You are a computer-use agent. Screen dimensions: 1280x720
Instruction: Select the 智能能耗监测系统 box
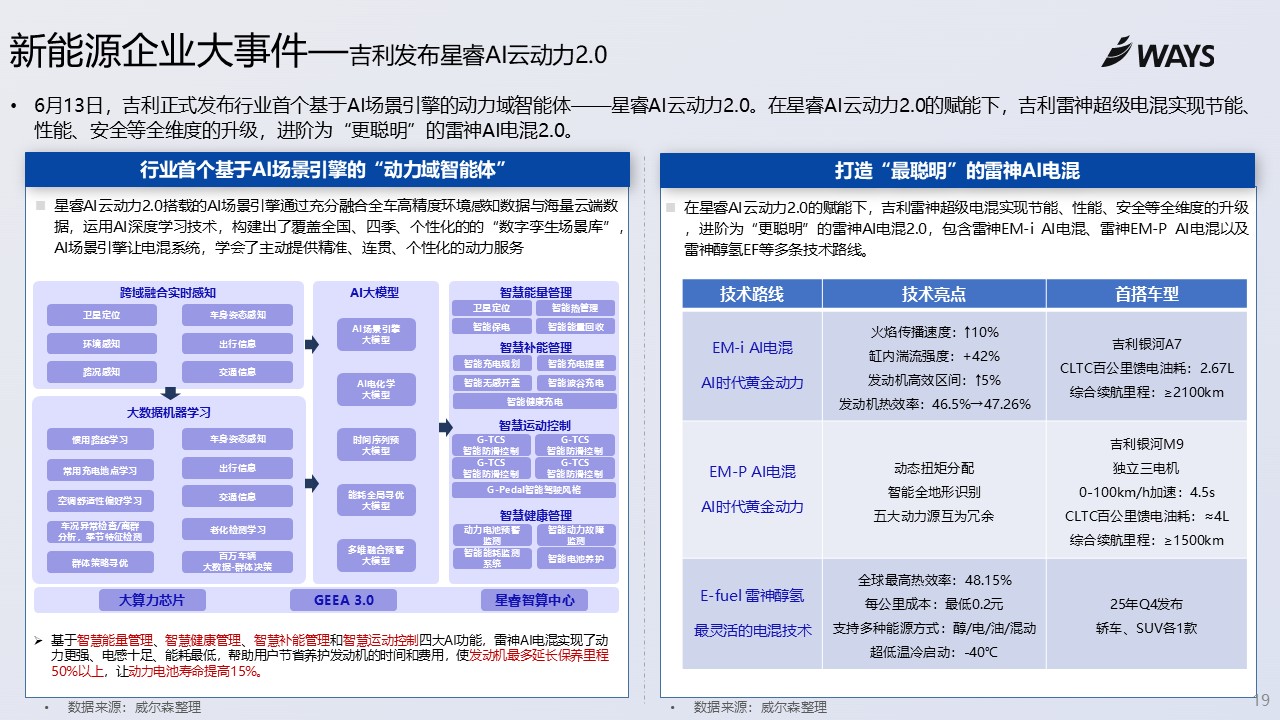point(491,559)
